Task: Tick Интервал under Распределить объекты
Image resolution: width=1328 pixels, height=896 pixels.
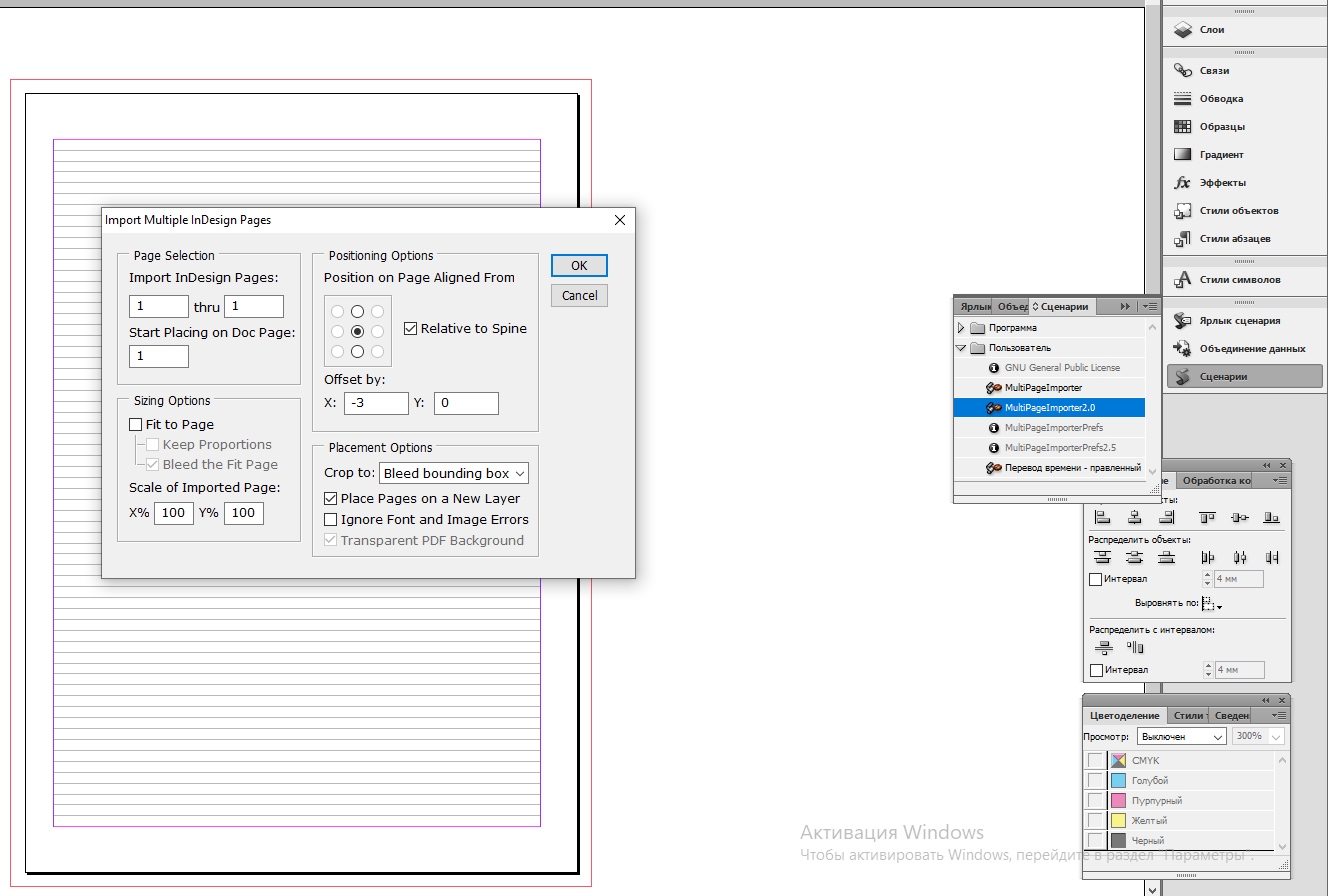Action: pos(1095,579)
